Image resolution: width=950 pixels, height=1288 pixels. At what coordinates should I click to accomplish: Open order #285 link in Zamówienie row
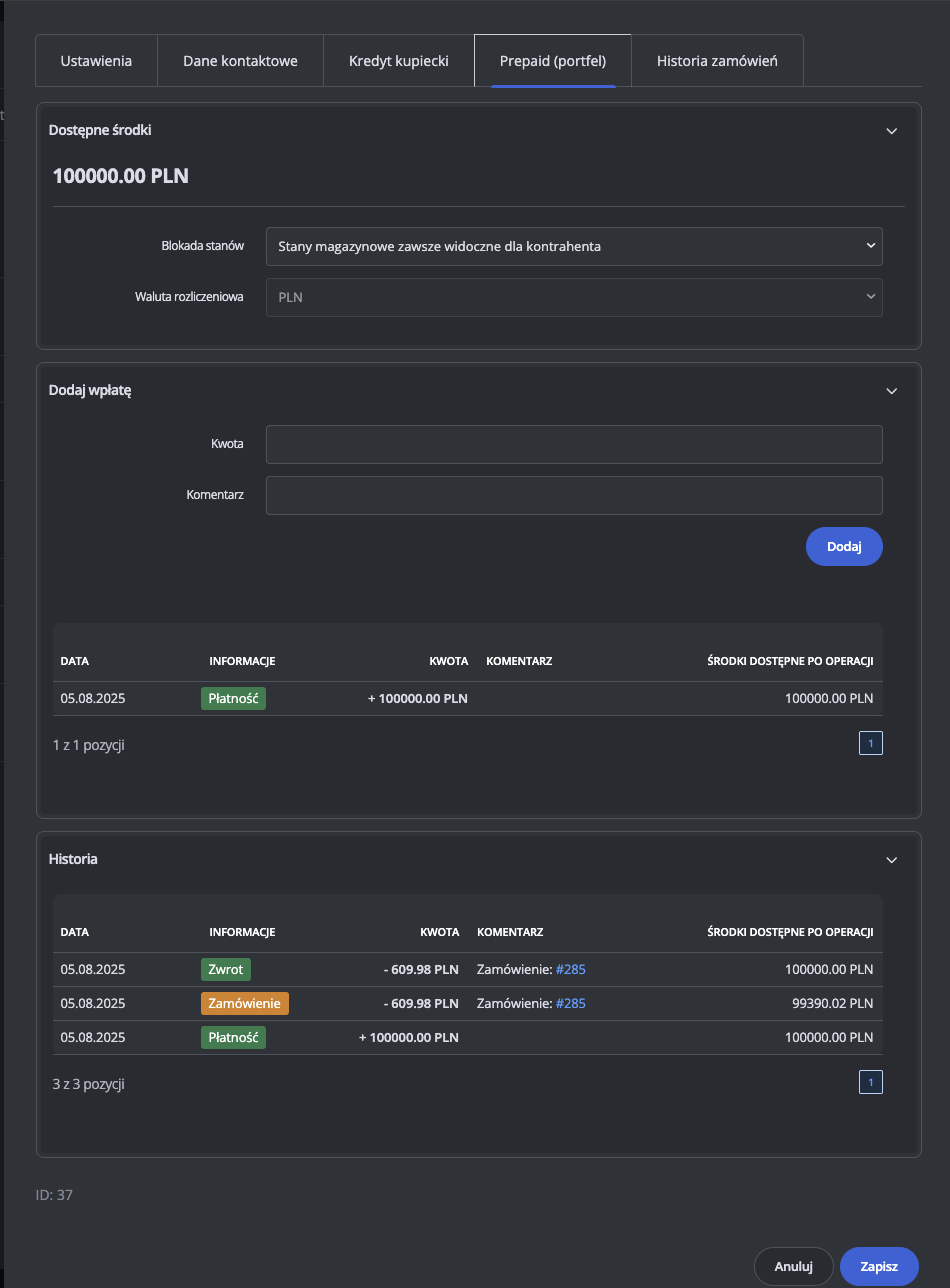pyautogui.click(x=570, y=1003)
